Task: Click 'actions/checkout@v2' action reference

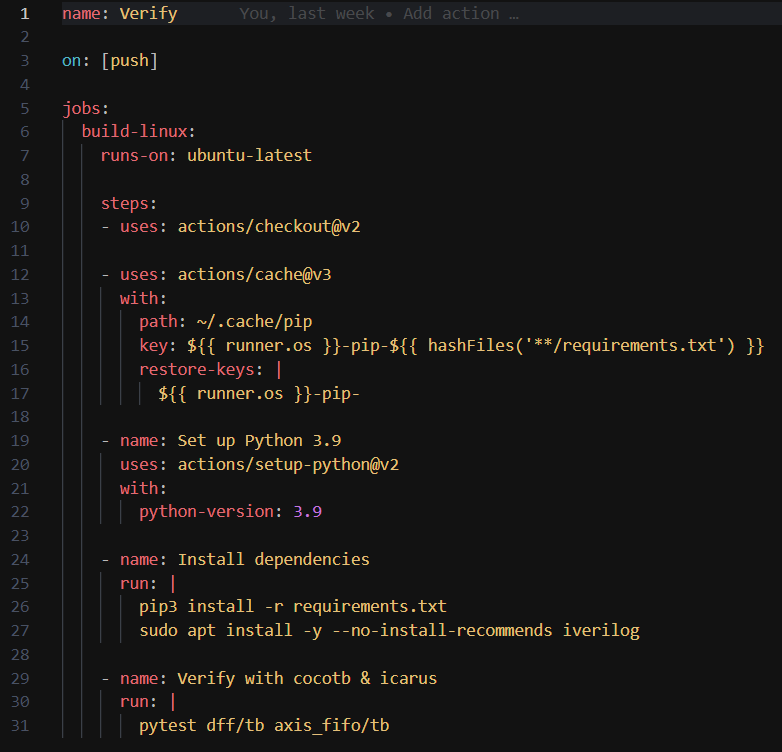Action: [269, 227]
